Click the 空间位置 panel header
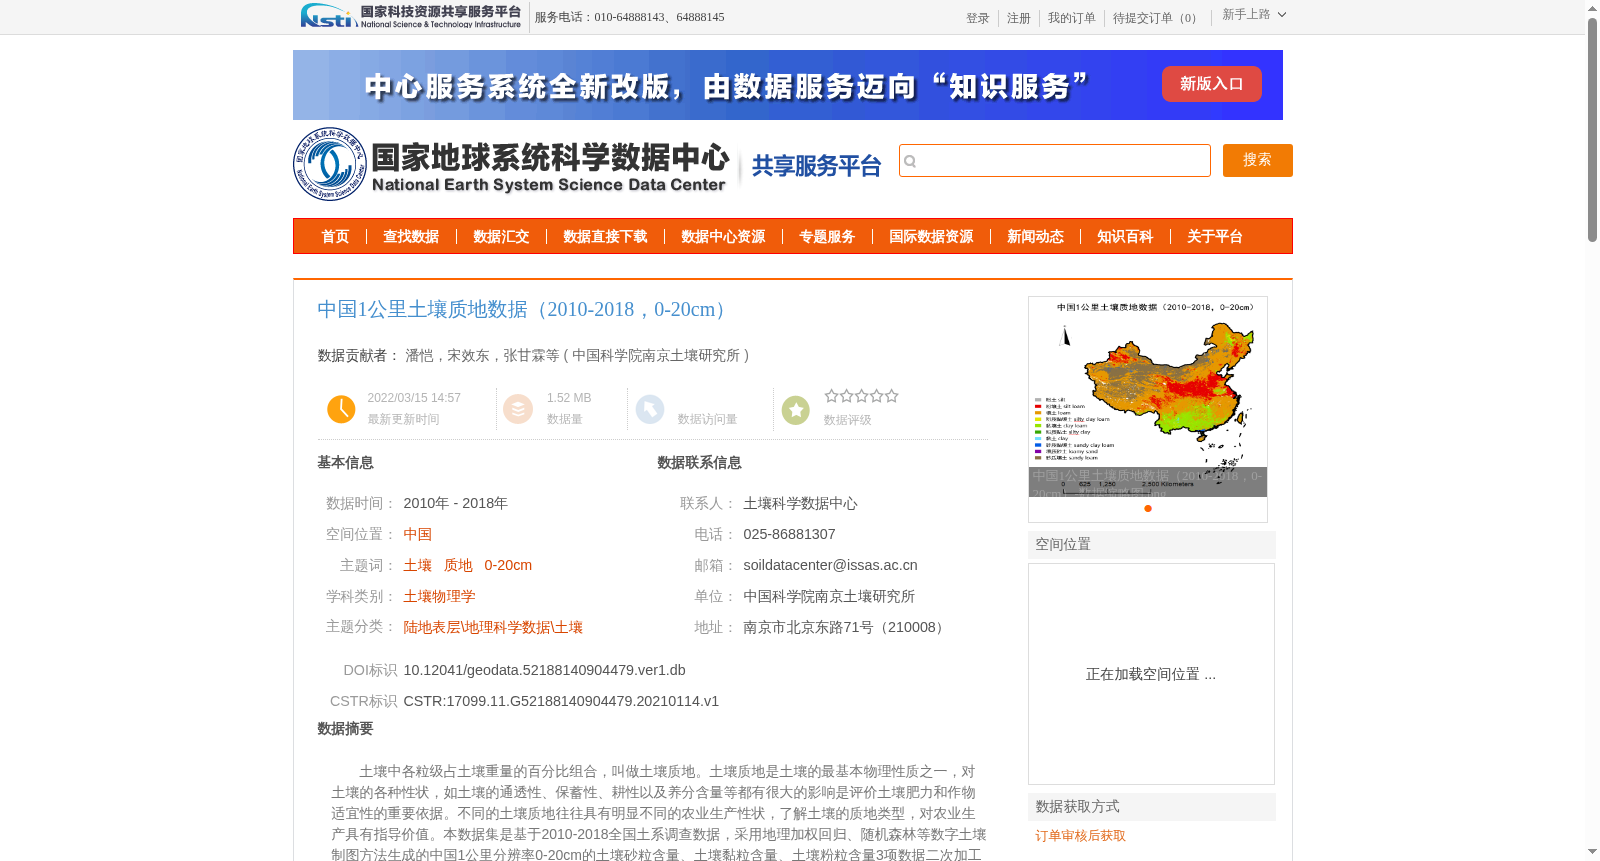1600x861 pixels. [x=1152, y=545]
